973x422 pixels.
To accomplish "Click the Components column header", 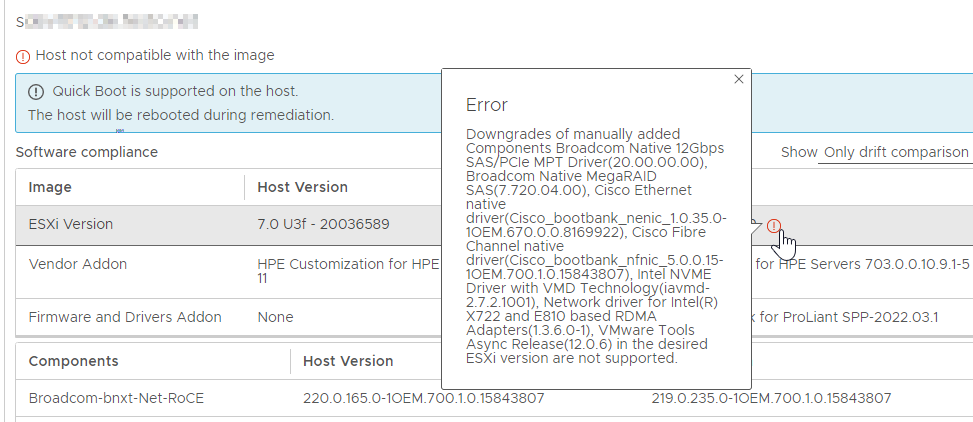I will click(73, 361).
